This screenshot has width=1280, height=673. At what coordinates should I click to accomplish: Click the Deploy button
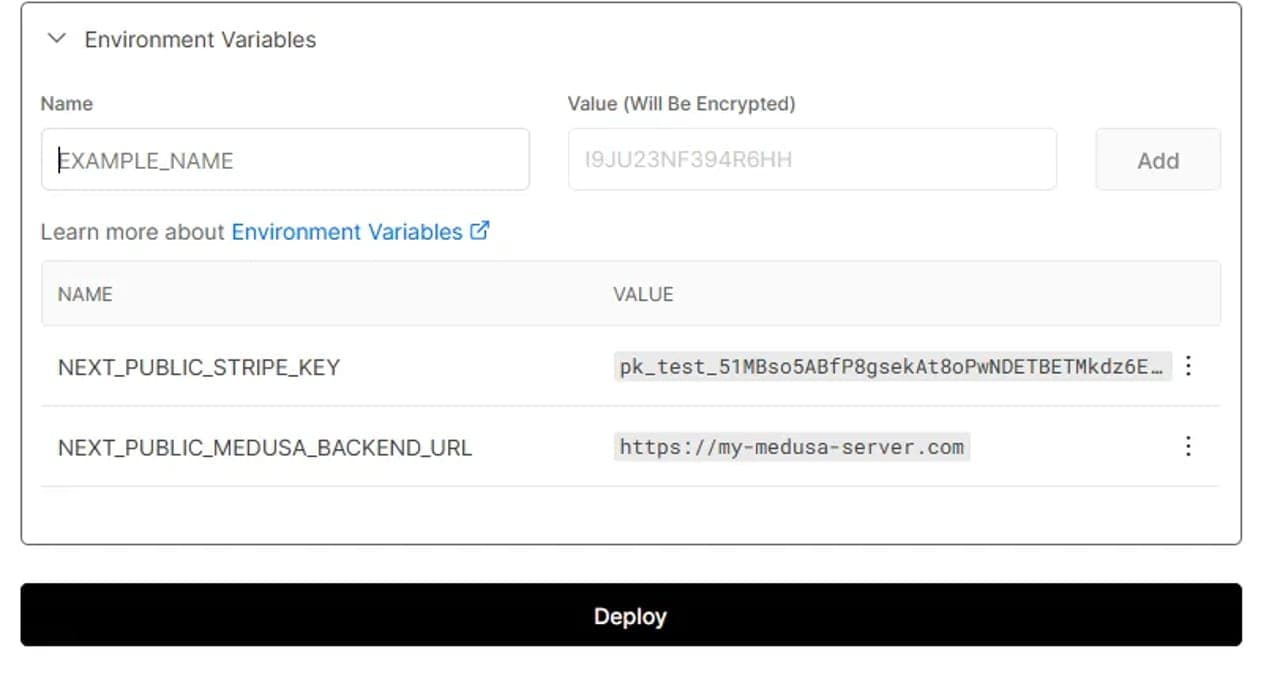[631, 615]
